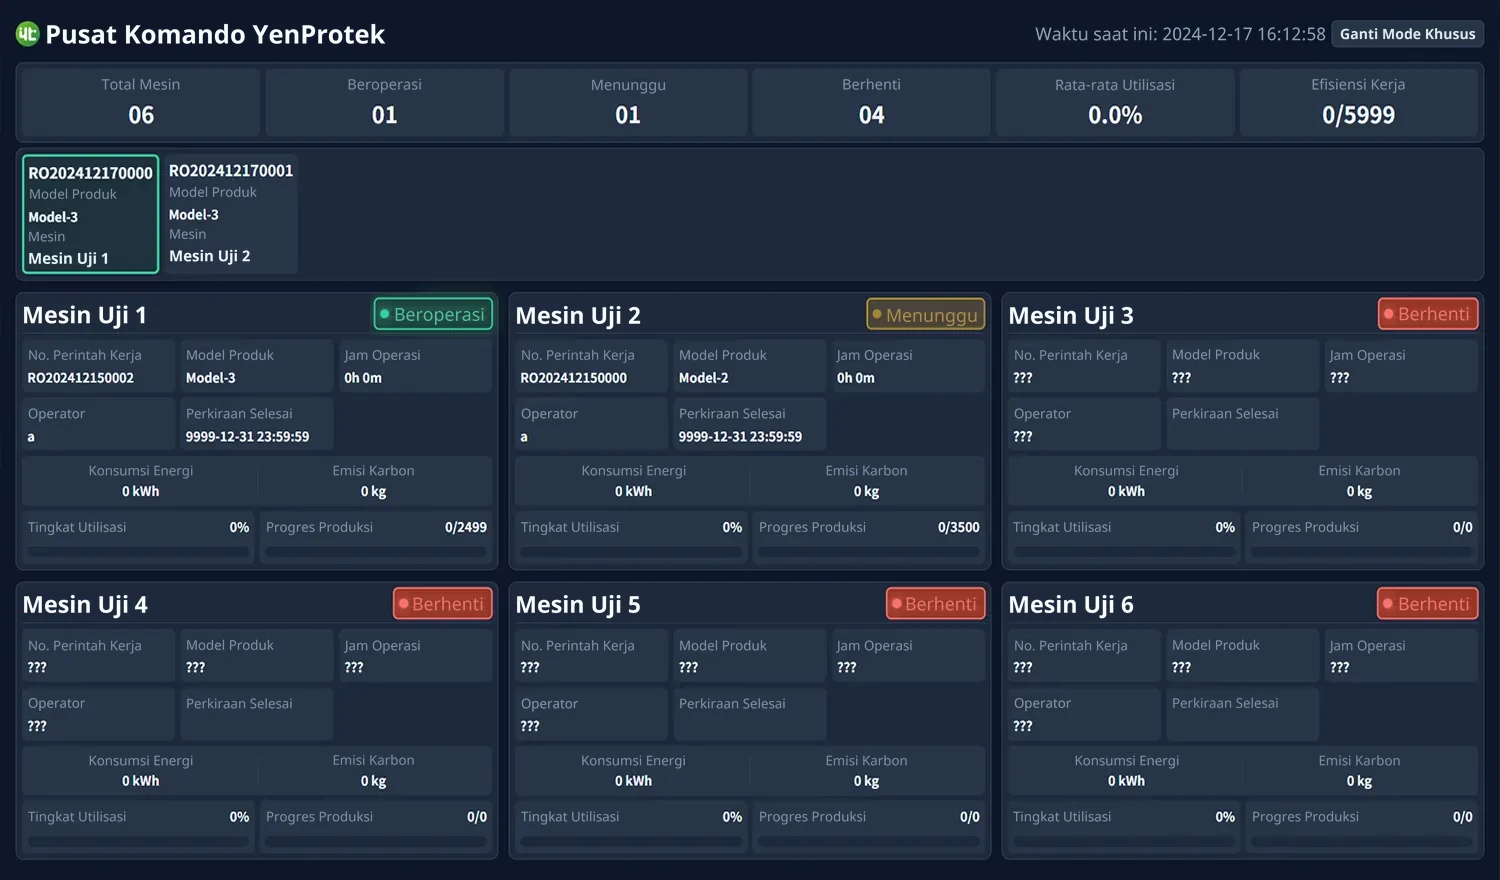This screenshot has height=880, width=1500.
Task: Click Operator field in Mesin Uji 6
Action: pyautogui.click(x=1084, y=714)
